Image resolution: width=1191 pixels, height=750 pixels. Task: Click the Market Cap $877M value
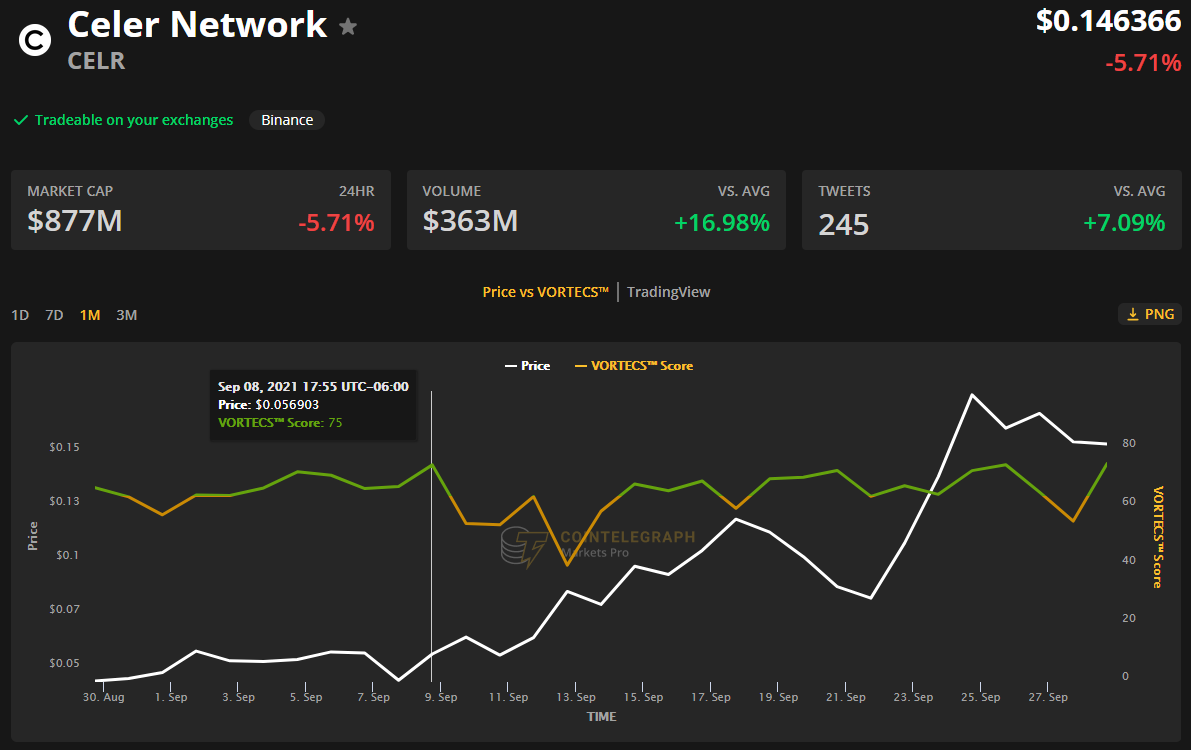pos(74,221)
